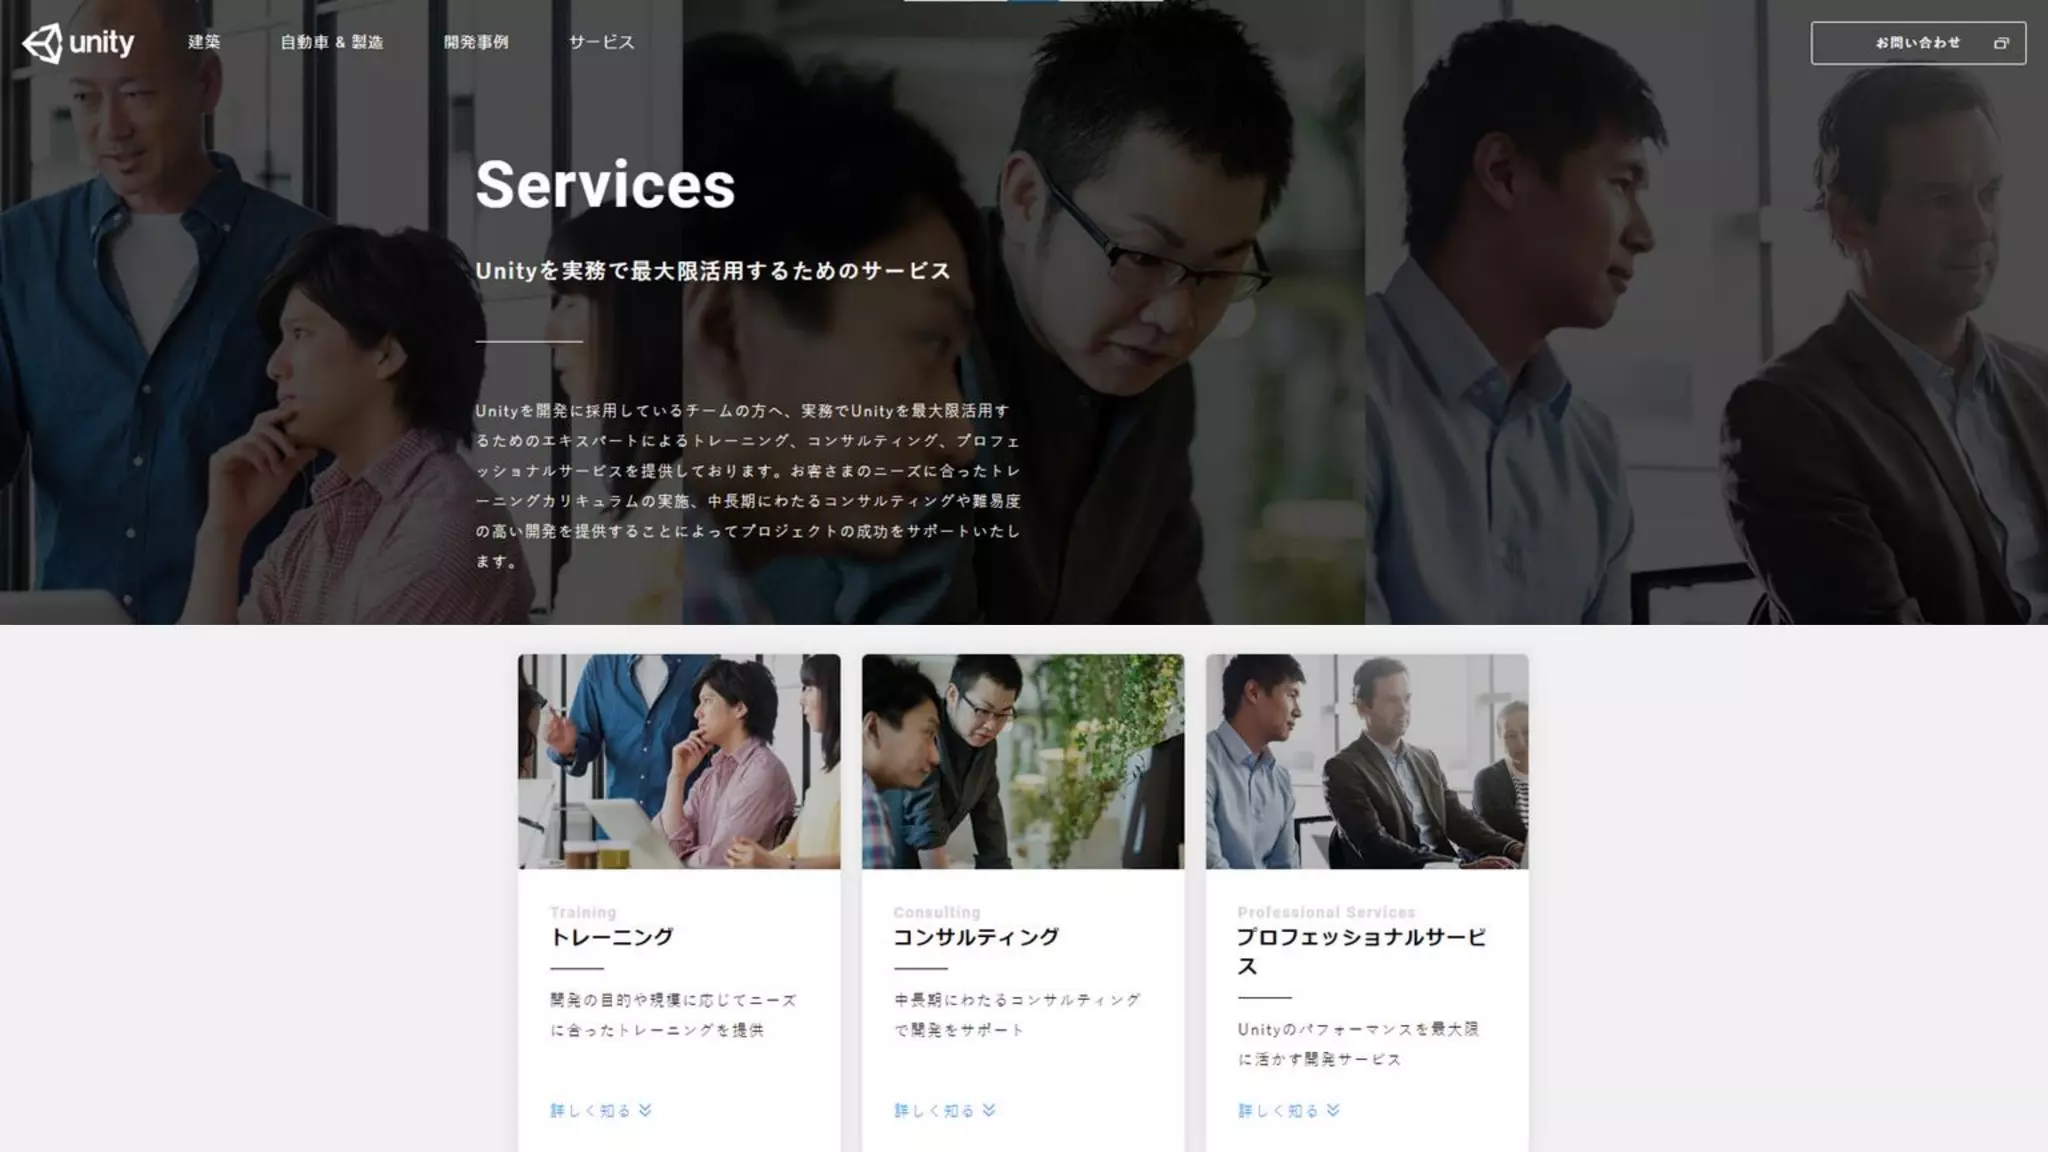Open the プロフェッショナルサービス card title

(x=1362, y=951)
